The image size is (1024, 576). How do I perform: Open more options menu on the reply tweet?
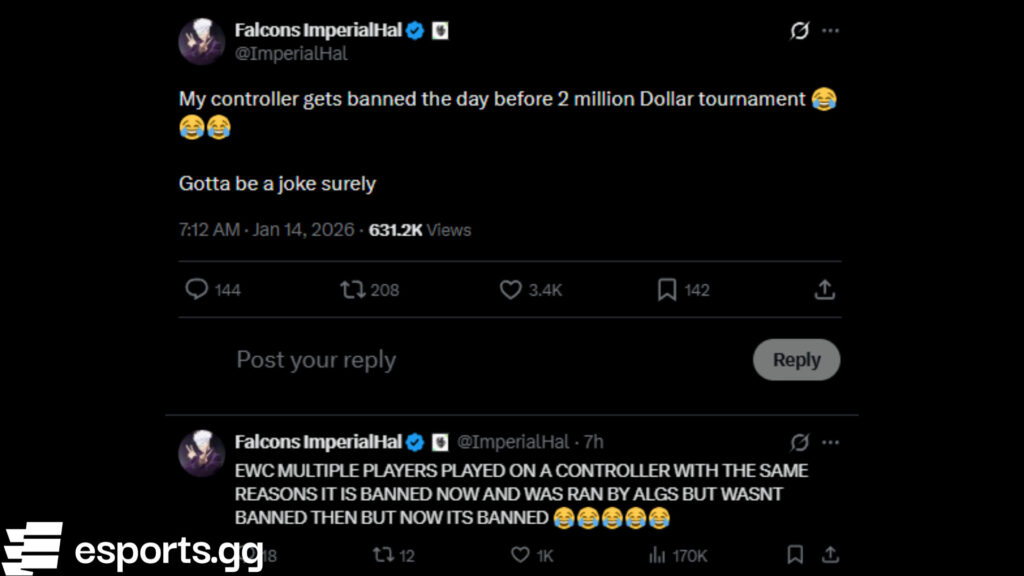tap(830, 441)
